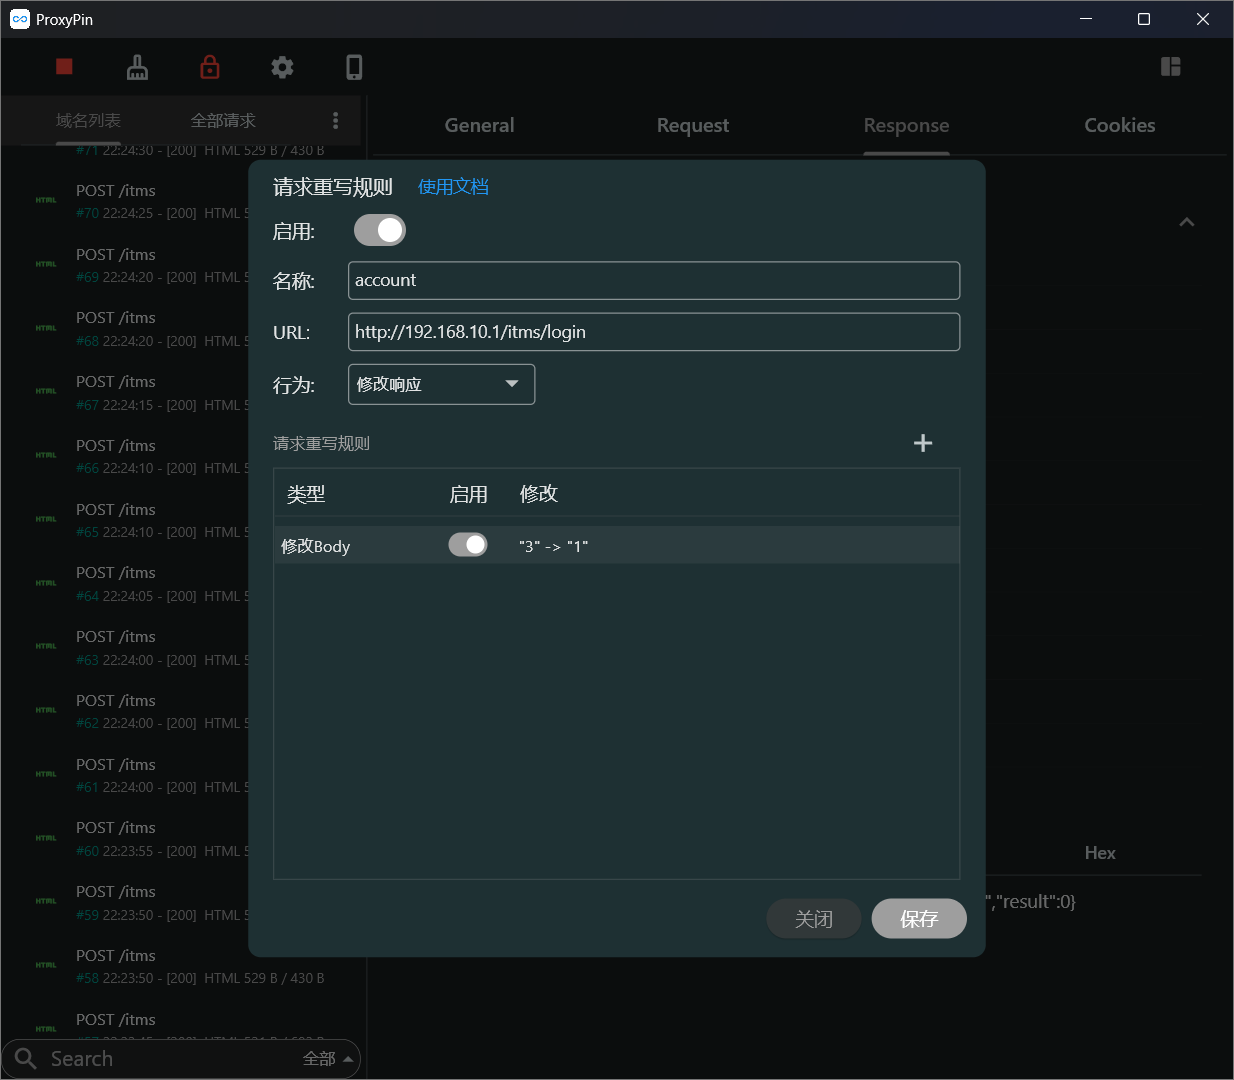Click the 名称 name field with account
1234x1080 pixels.
653,281
